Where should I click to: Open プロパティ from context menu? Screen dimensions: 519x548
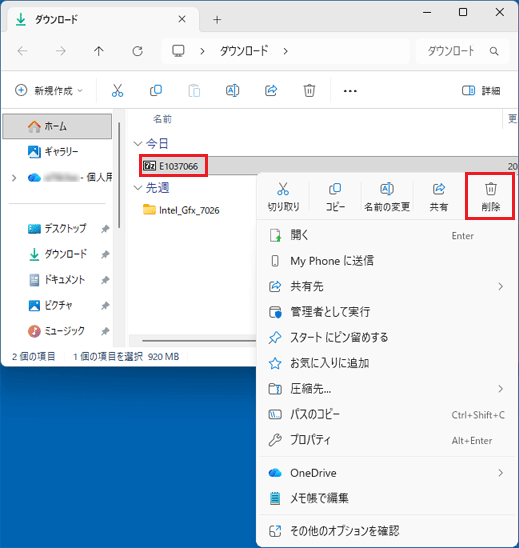pos(387,440)
